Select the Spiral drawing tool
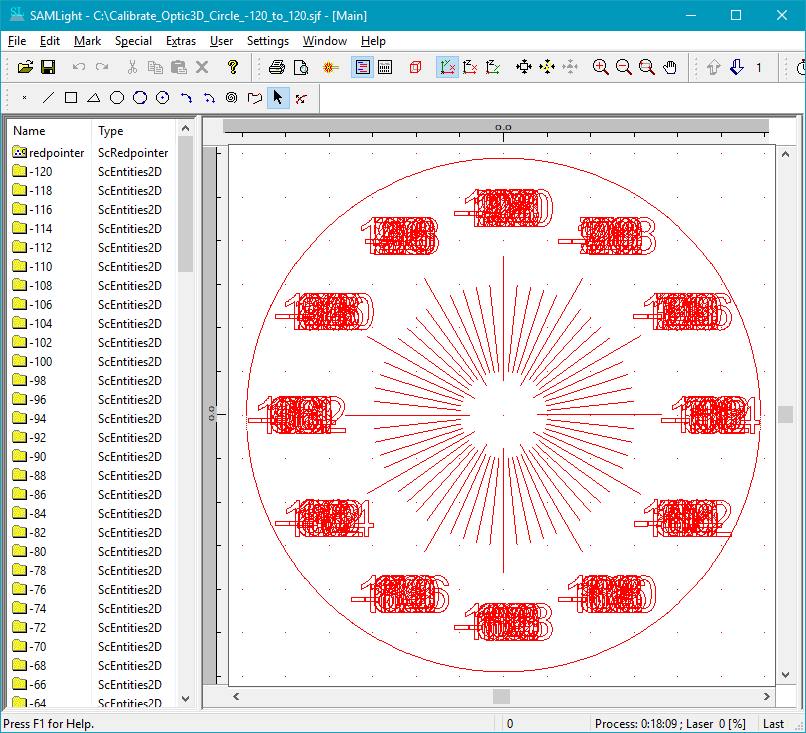This screenshot has height=733, width=806. [x=231, y=98]
